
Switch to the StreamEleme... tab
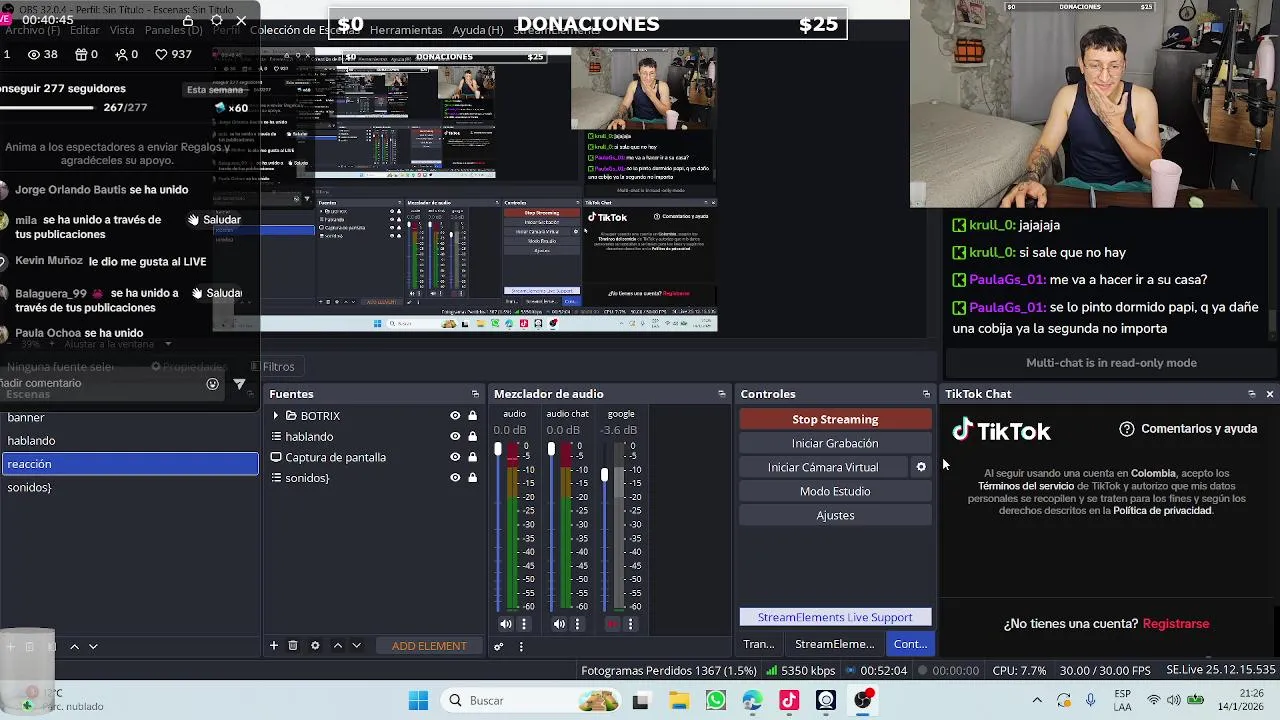pos(834,644)
